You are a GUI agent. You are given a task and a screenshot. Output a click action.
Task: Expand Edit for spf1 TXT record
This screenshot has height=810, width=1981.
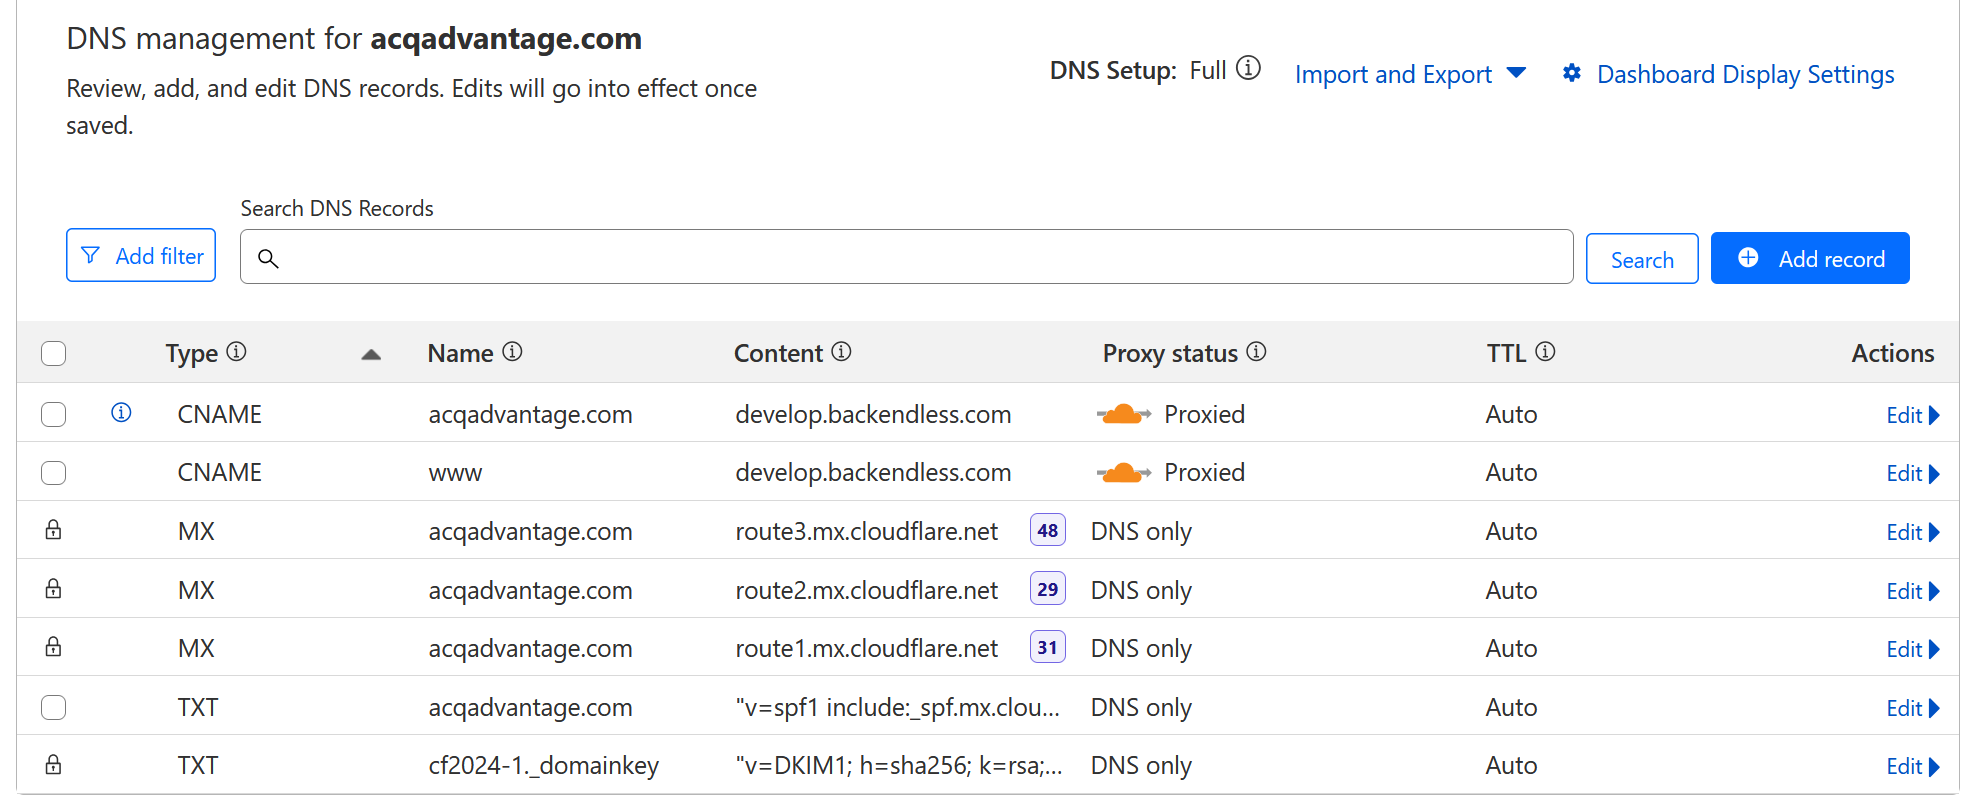[x=1912, y=708]
